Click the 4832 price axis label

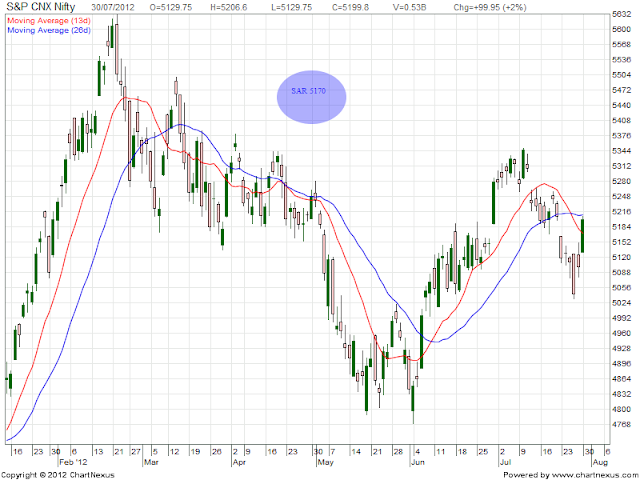point(622,394)
